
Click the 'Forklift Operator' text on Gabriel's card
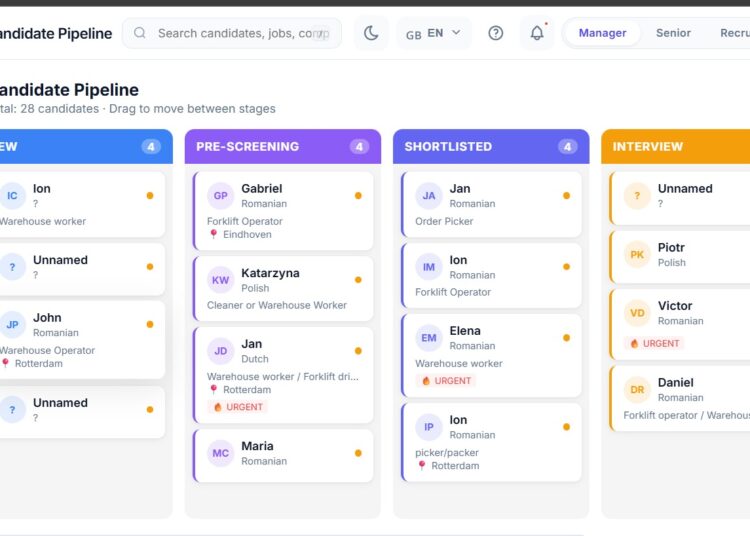244,221
